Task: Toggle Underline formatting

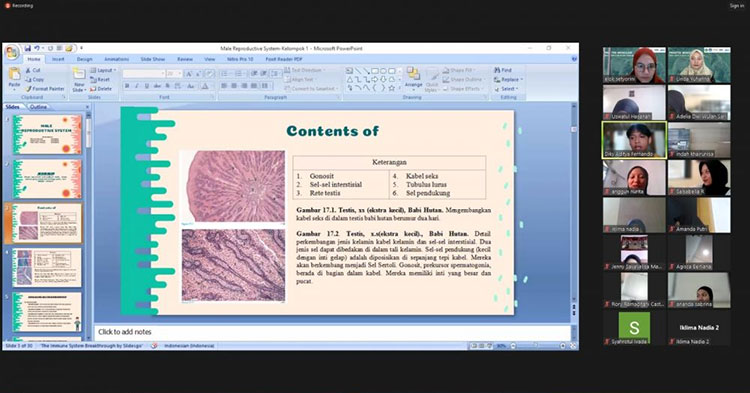Action: [146, 86]
